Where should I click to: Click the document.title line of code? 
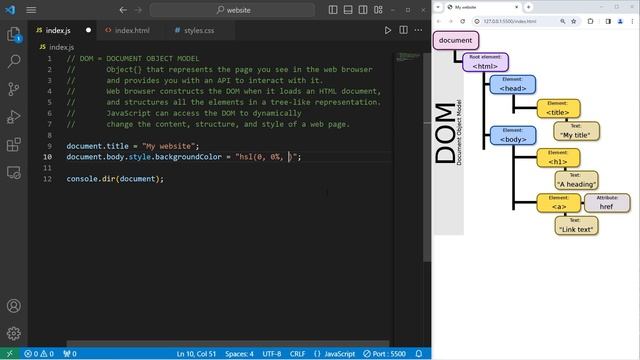[133, 146]
